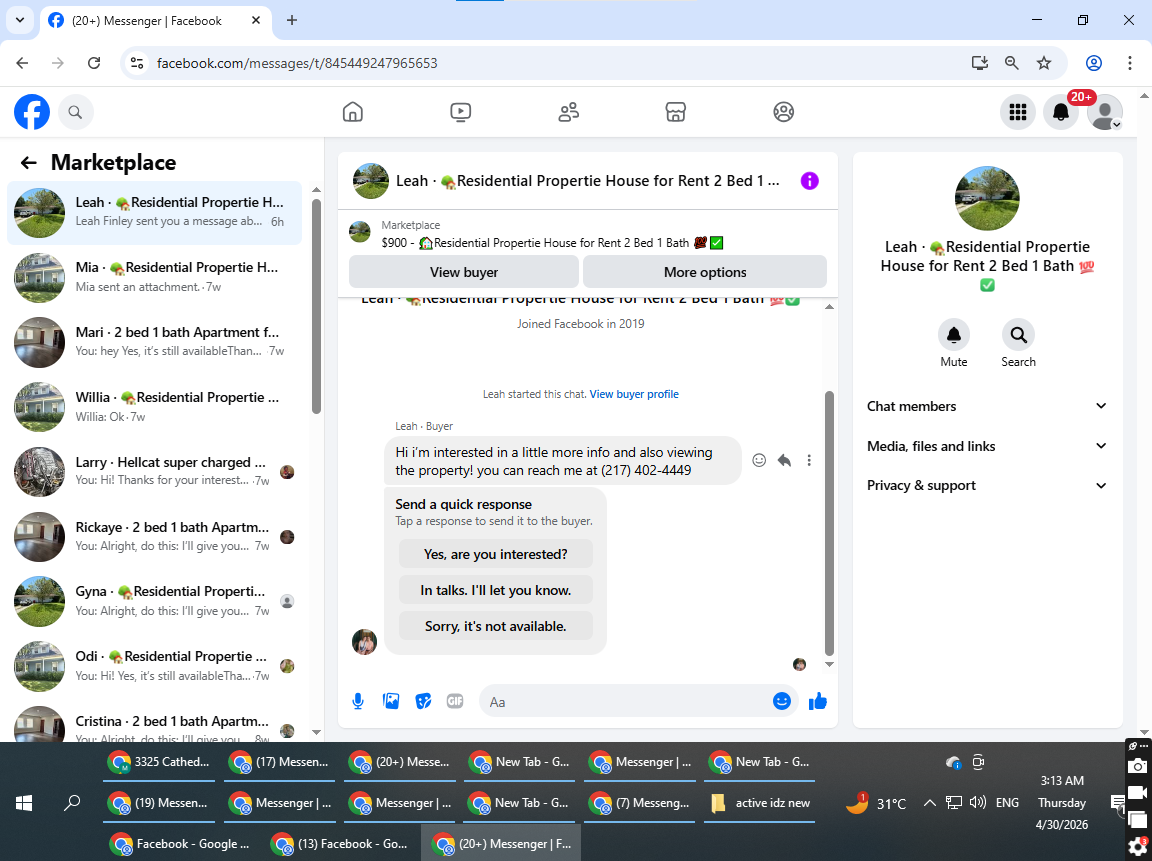Click the listing thumbnail in Marketplace header row
This screenshot has height=861, width=1152.
[360, 232]
